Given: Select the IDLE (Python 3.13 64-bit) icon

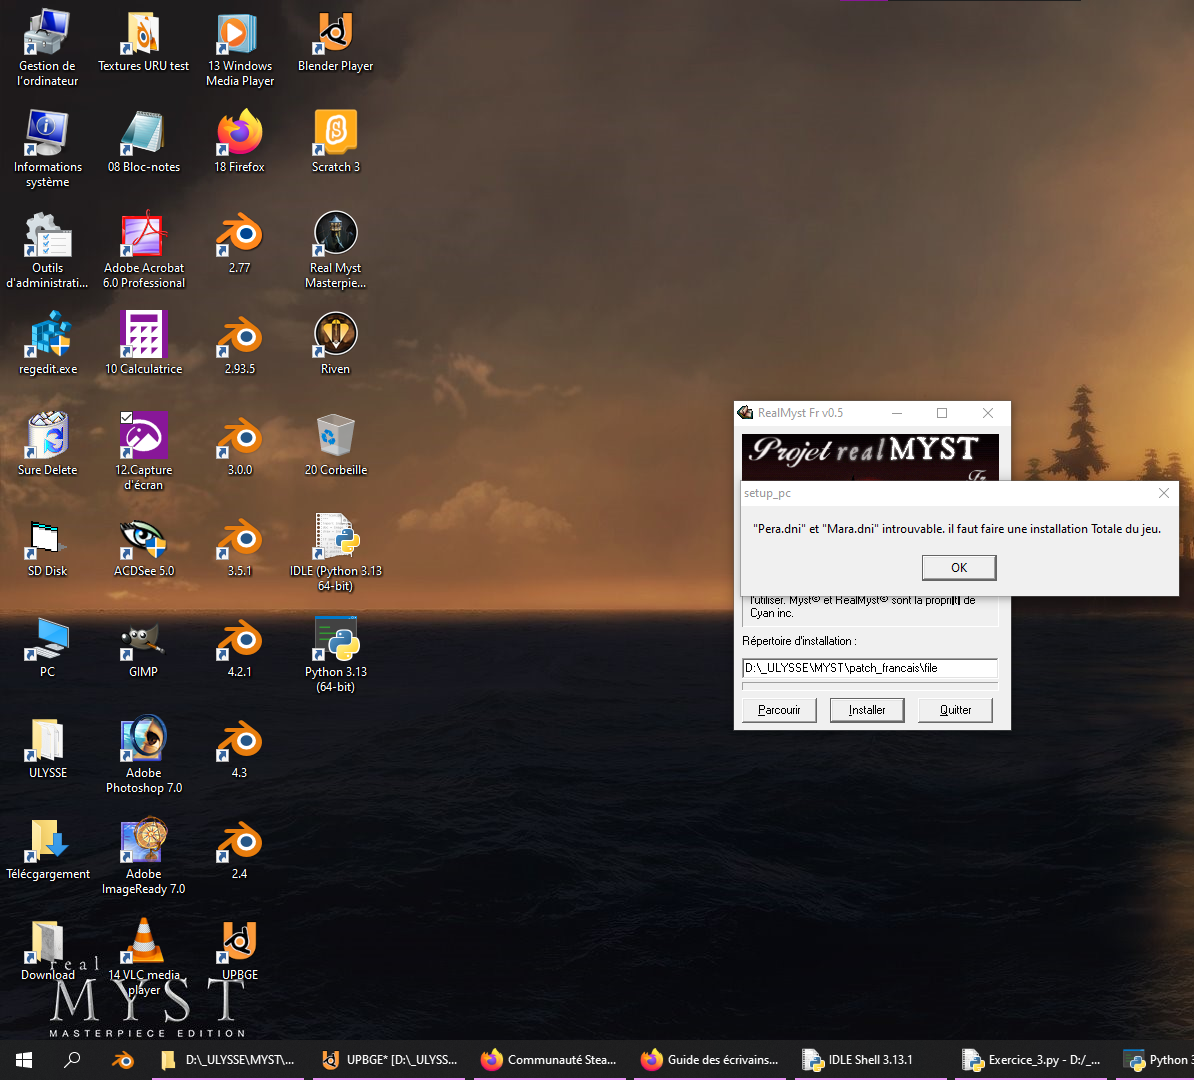Looking at the screenshot, I should [336, 553].
